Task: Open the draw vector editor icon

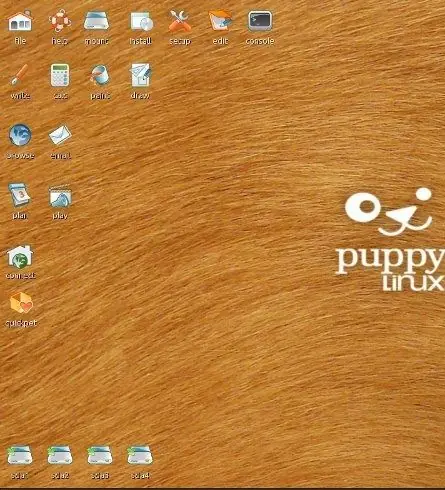Action: (x=140, y=75)
